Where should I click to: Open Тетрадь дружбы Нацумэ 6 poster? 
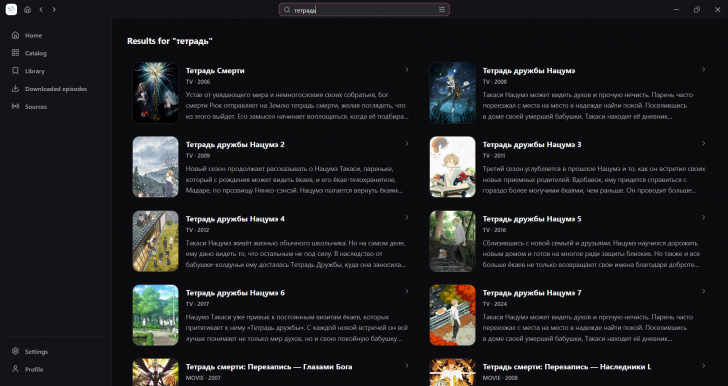click(156, 315)
